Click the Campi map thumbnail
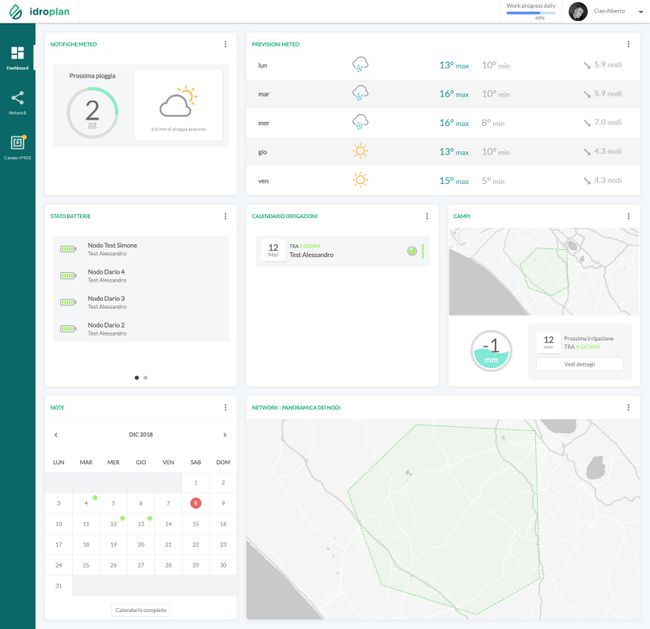Screen dimensions: 650x629 tap(544, 272)
